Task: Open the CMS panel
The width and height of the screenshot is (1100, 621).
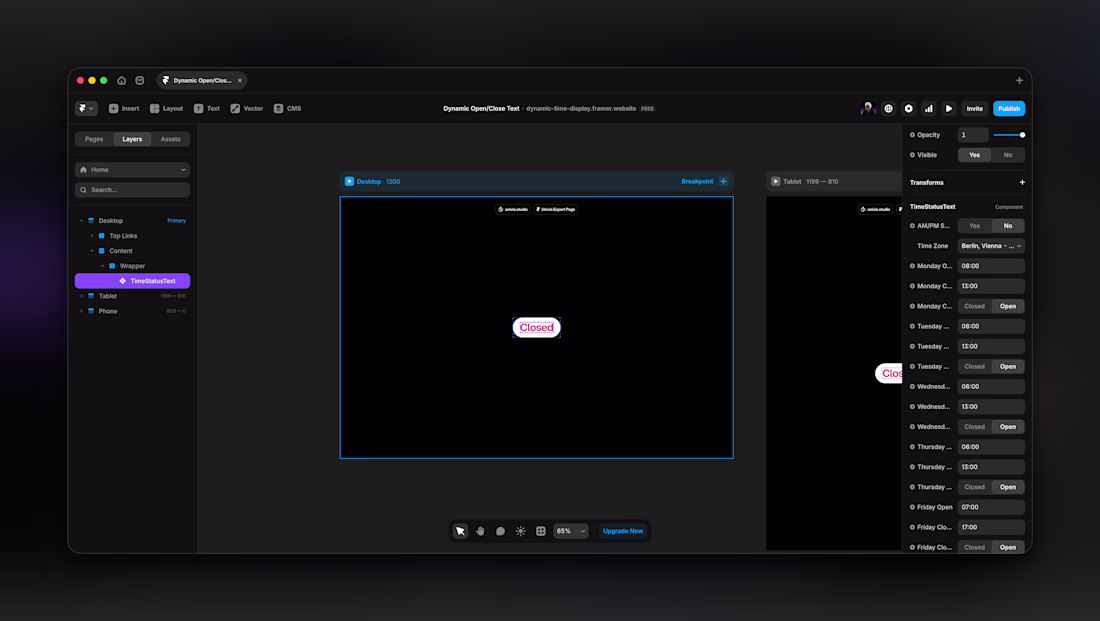Action: coord(287,109)
